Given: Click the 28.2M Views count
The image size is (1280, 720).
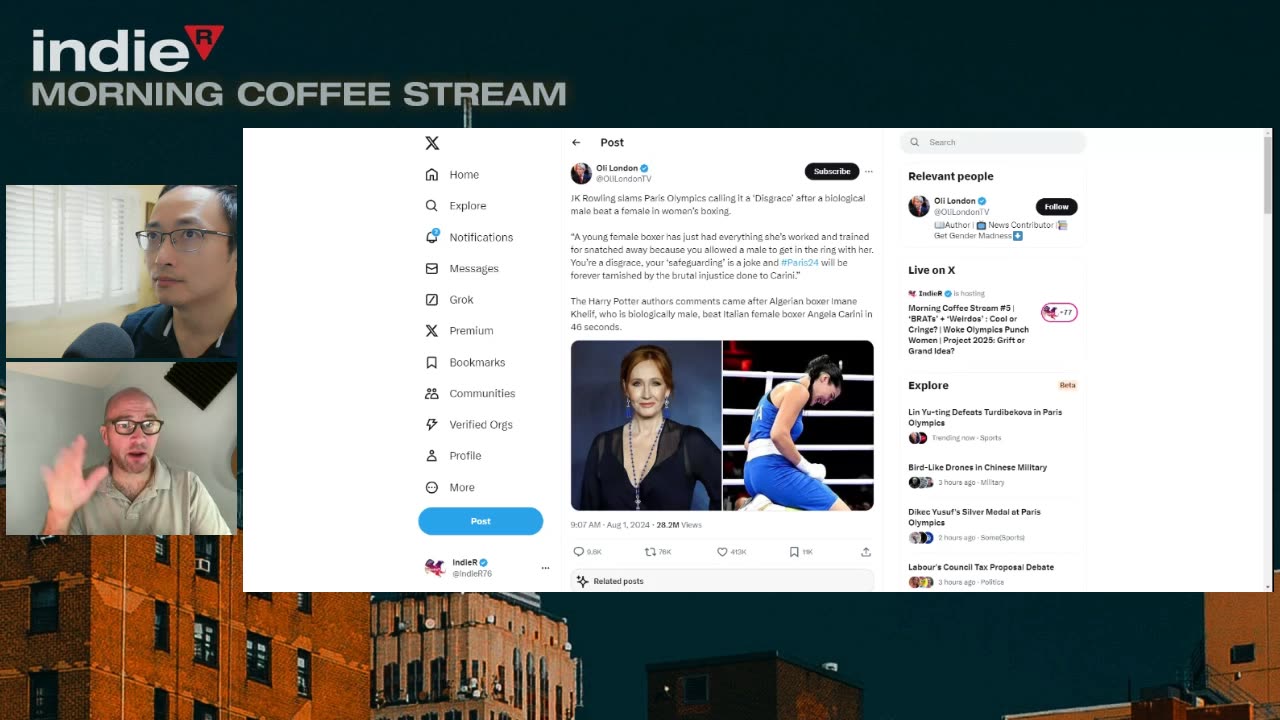Looking at the screenshot, I should (679, 525).
